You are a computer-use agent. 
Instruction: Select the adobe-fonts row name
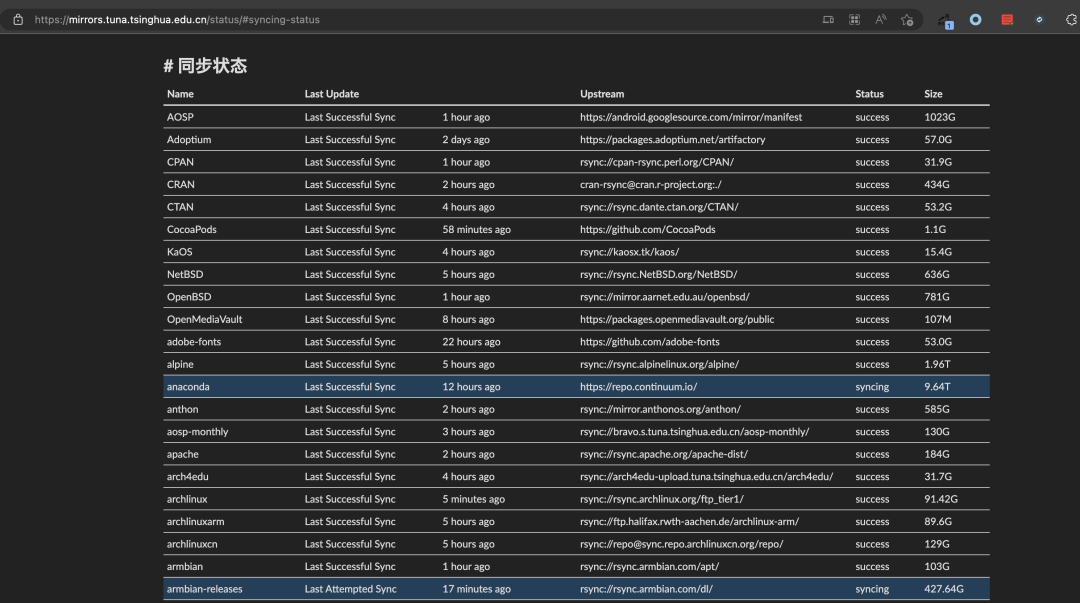click(x=194, y=342)
